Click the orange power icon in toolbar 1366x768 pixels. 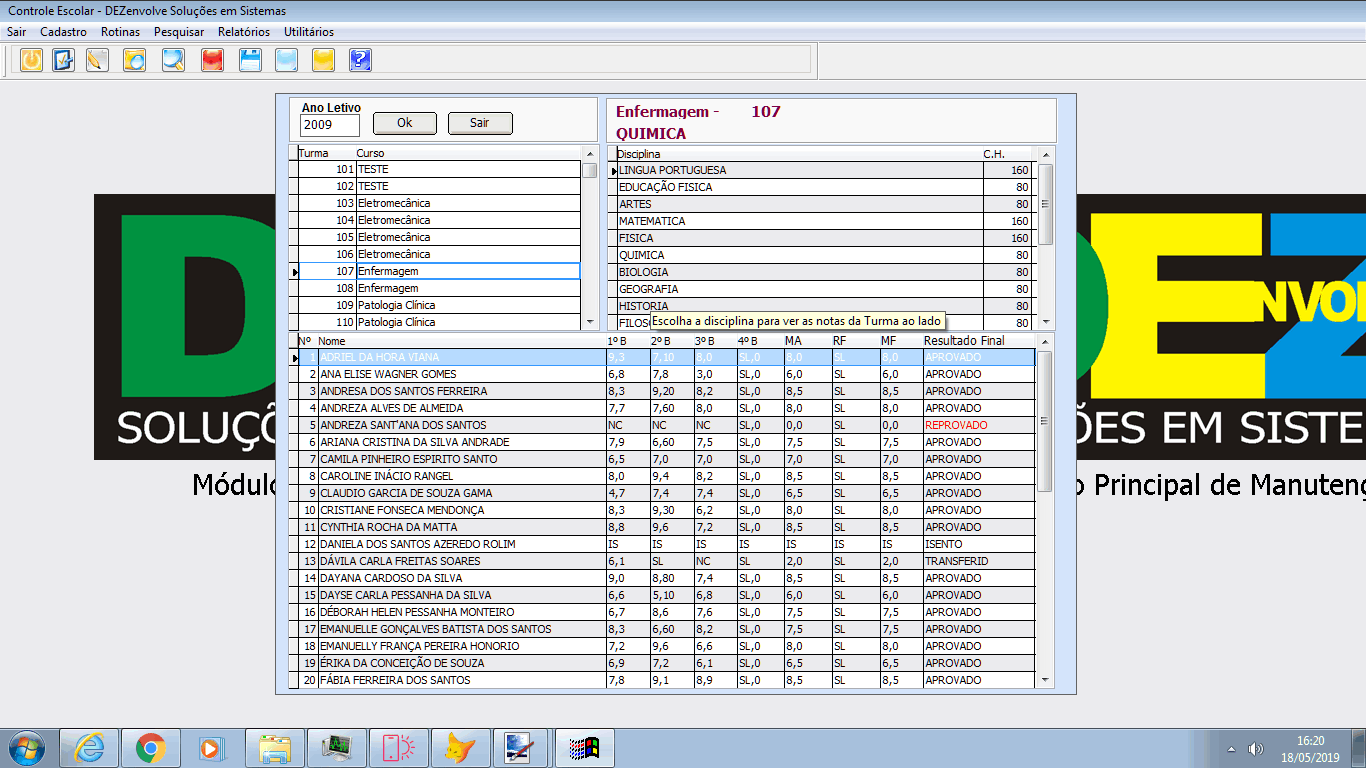pos(32,60)
